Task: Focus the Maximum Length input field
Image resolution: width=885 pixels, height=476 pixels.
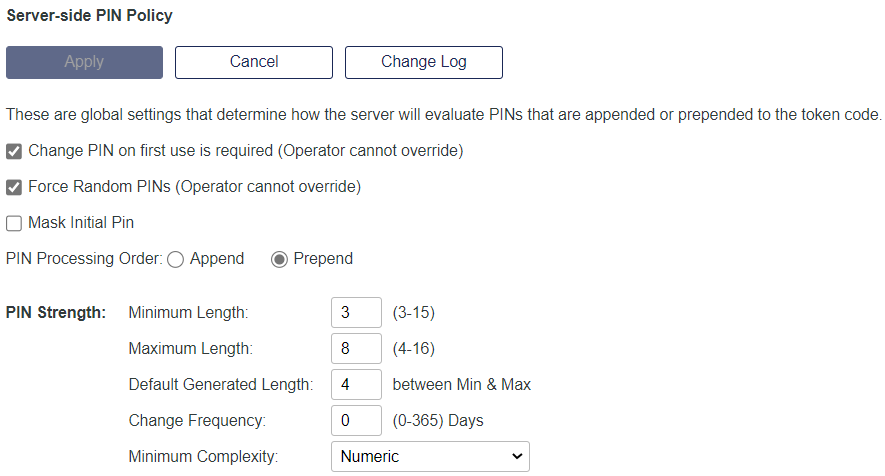Action: click(x=356, y=349)
